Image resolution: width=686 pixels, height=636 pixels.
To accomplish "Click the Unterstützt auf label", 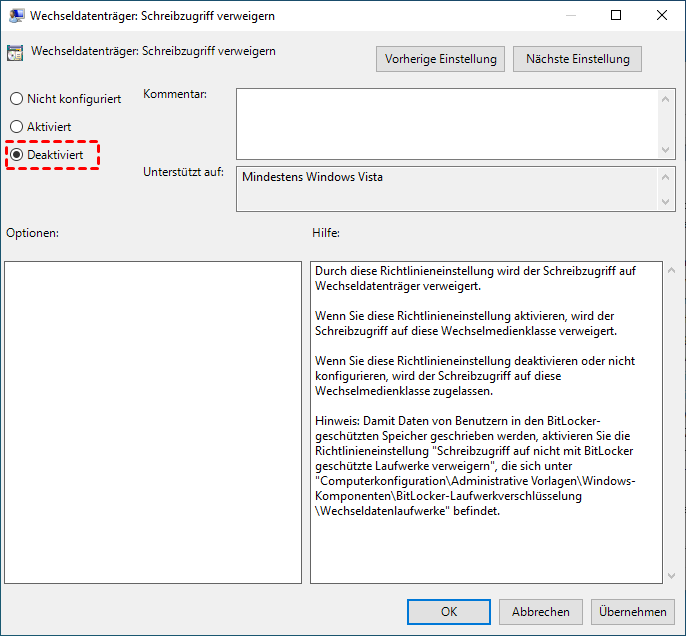I will 183,172.
